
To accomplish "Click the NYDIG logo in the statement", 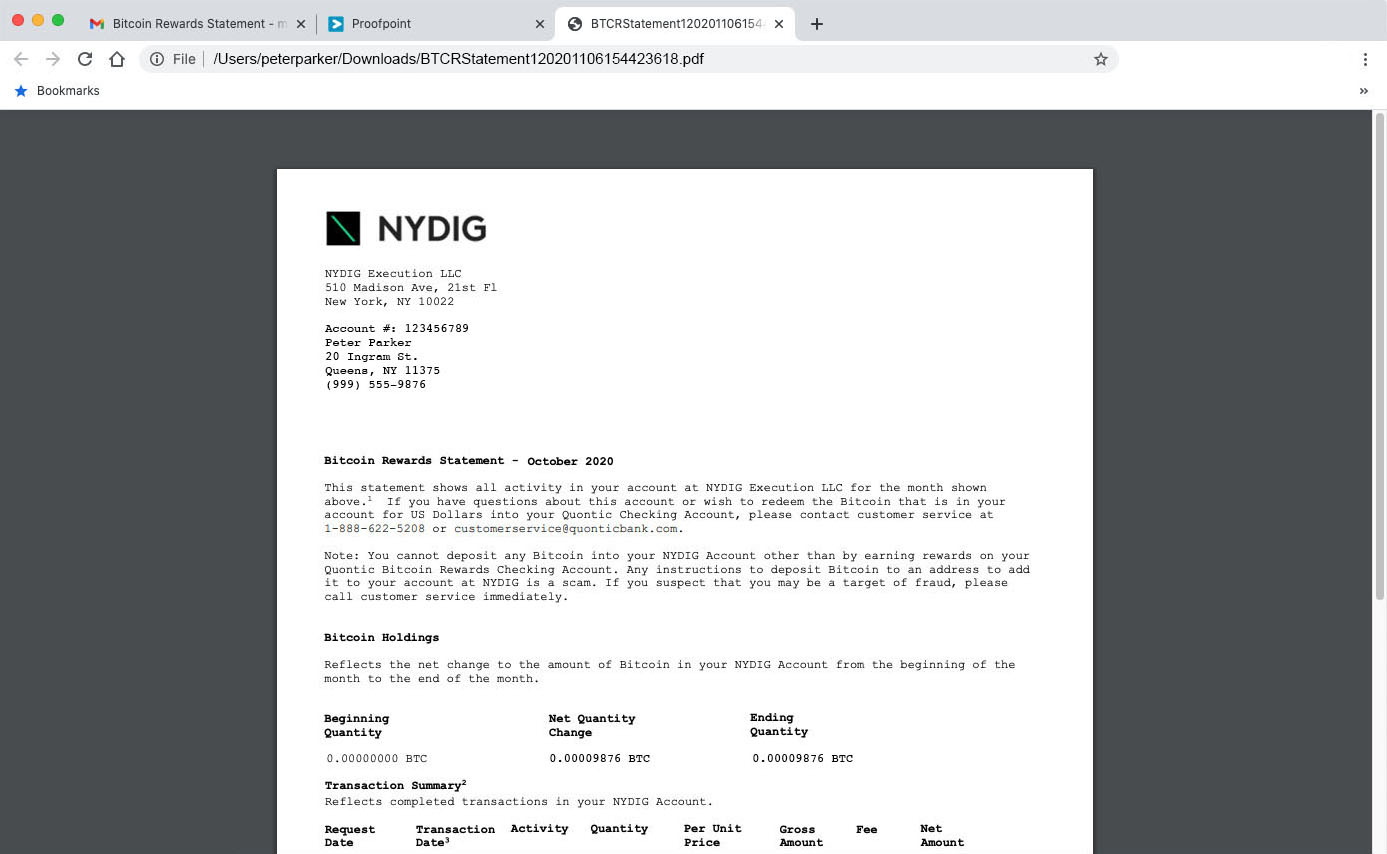I will pos(406,229).
